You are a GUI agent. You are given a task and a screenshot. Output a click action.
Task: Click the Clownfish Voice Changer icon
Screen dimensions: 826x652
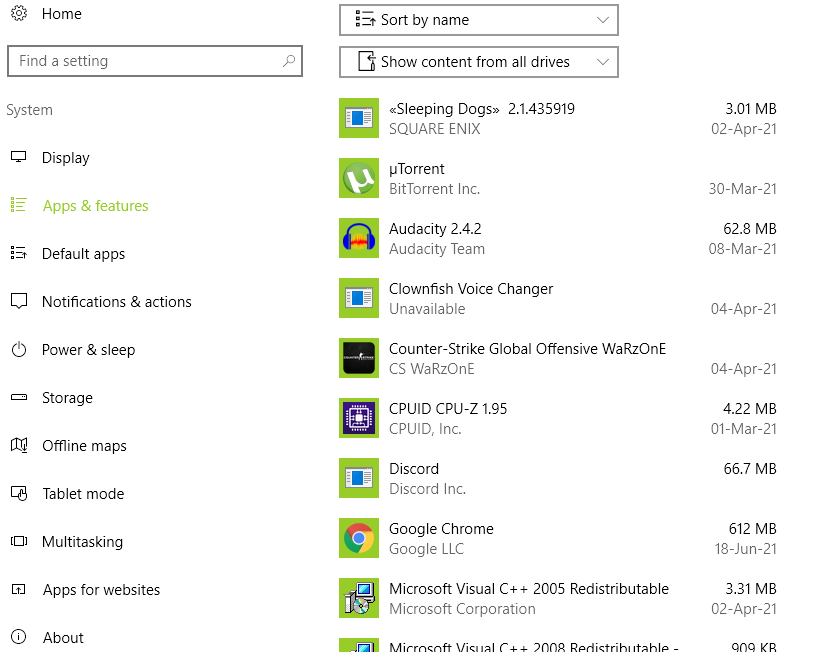[359, 298]
